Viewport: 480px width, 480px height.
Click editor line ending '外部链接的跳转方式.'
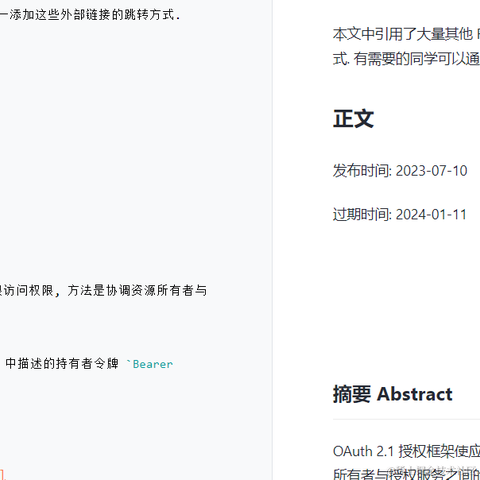(x=90, y=15)
